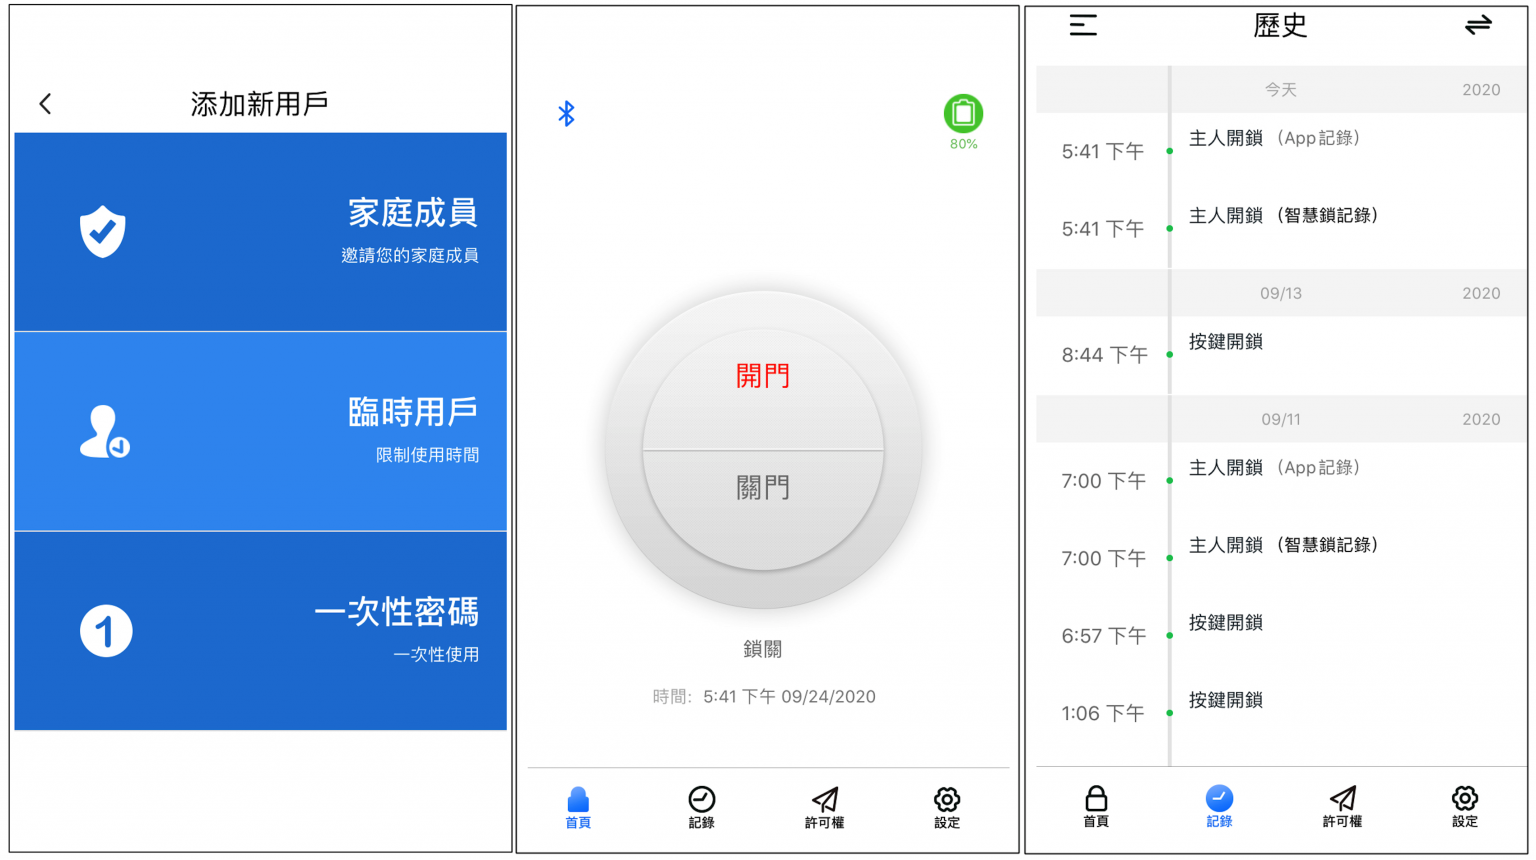Tap the circled 1 icon for 一次性密碼
The width and height of the screenshot is (1536, 860).
click(x=103, y=630)
